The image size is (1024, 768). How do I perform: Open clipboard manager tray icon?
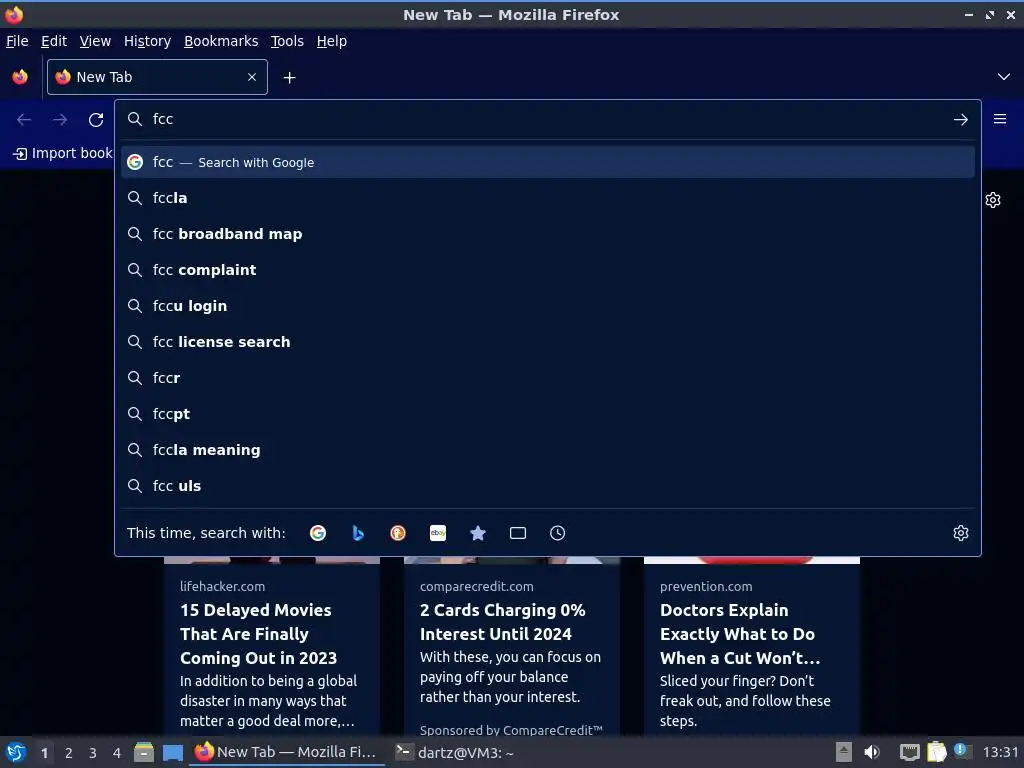(936, 752)
